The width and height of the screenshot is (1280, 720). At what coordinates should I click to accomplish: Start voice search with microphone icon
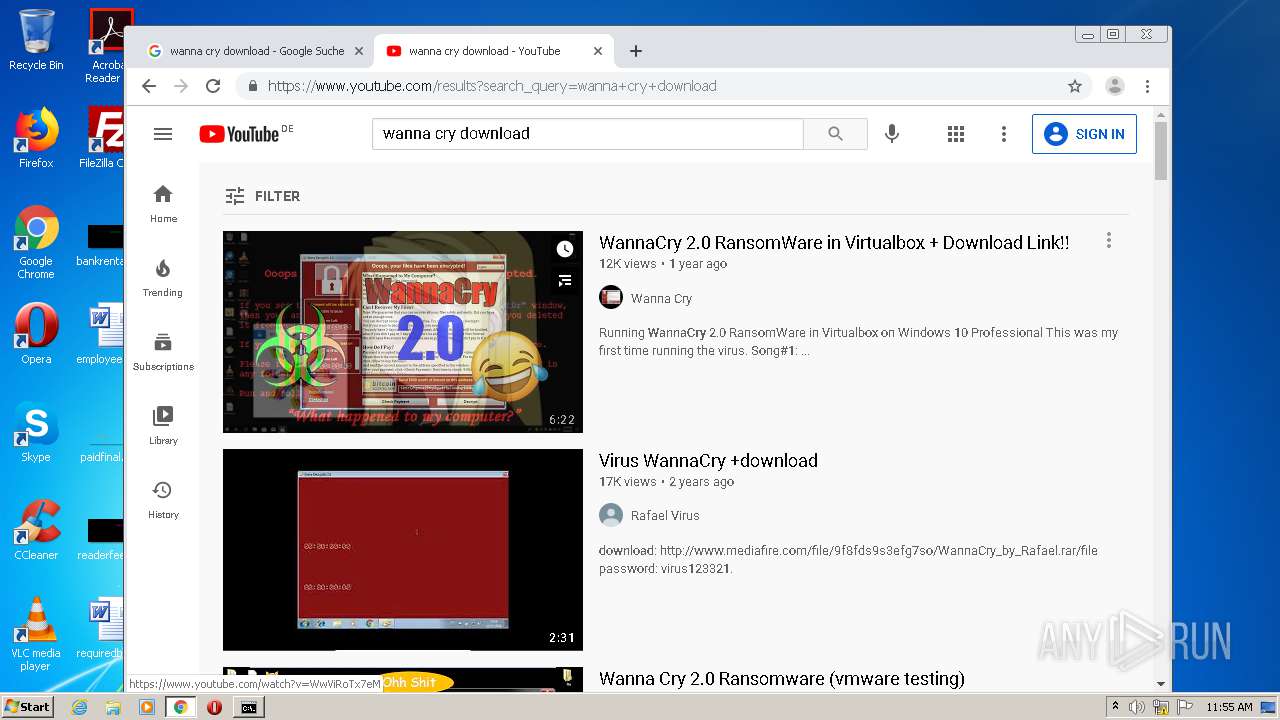click(x=892, y=134)
